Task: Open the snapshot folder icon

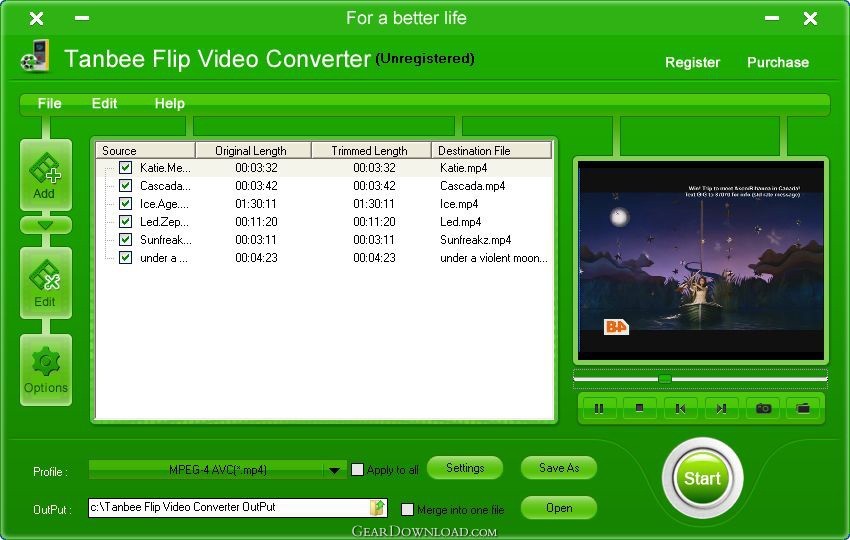Action: coord(803,408)
